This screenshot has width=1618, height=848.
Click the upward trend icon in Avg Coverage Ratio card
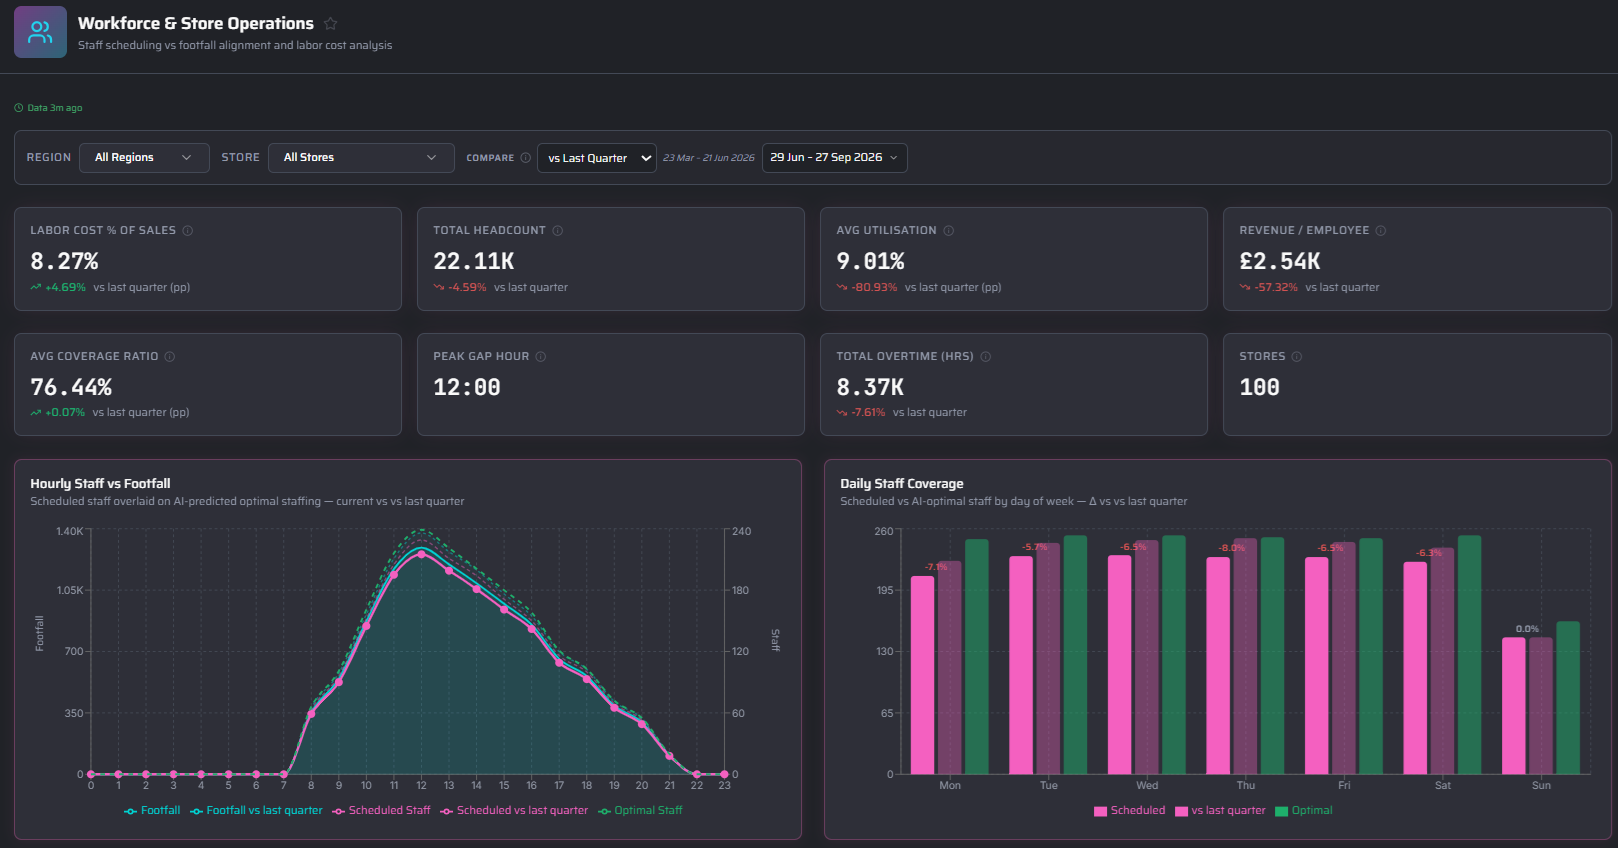[36, 413]
